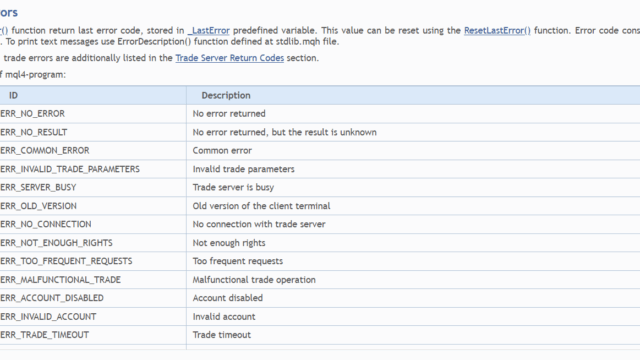This screenshot has width=640, height=360.
Task: Click ERR_MALFUNCTIONAL_TRADE identifier
Action: click(60, 280)
